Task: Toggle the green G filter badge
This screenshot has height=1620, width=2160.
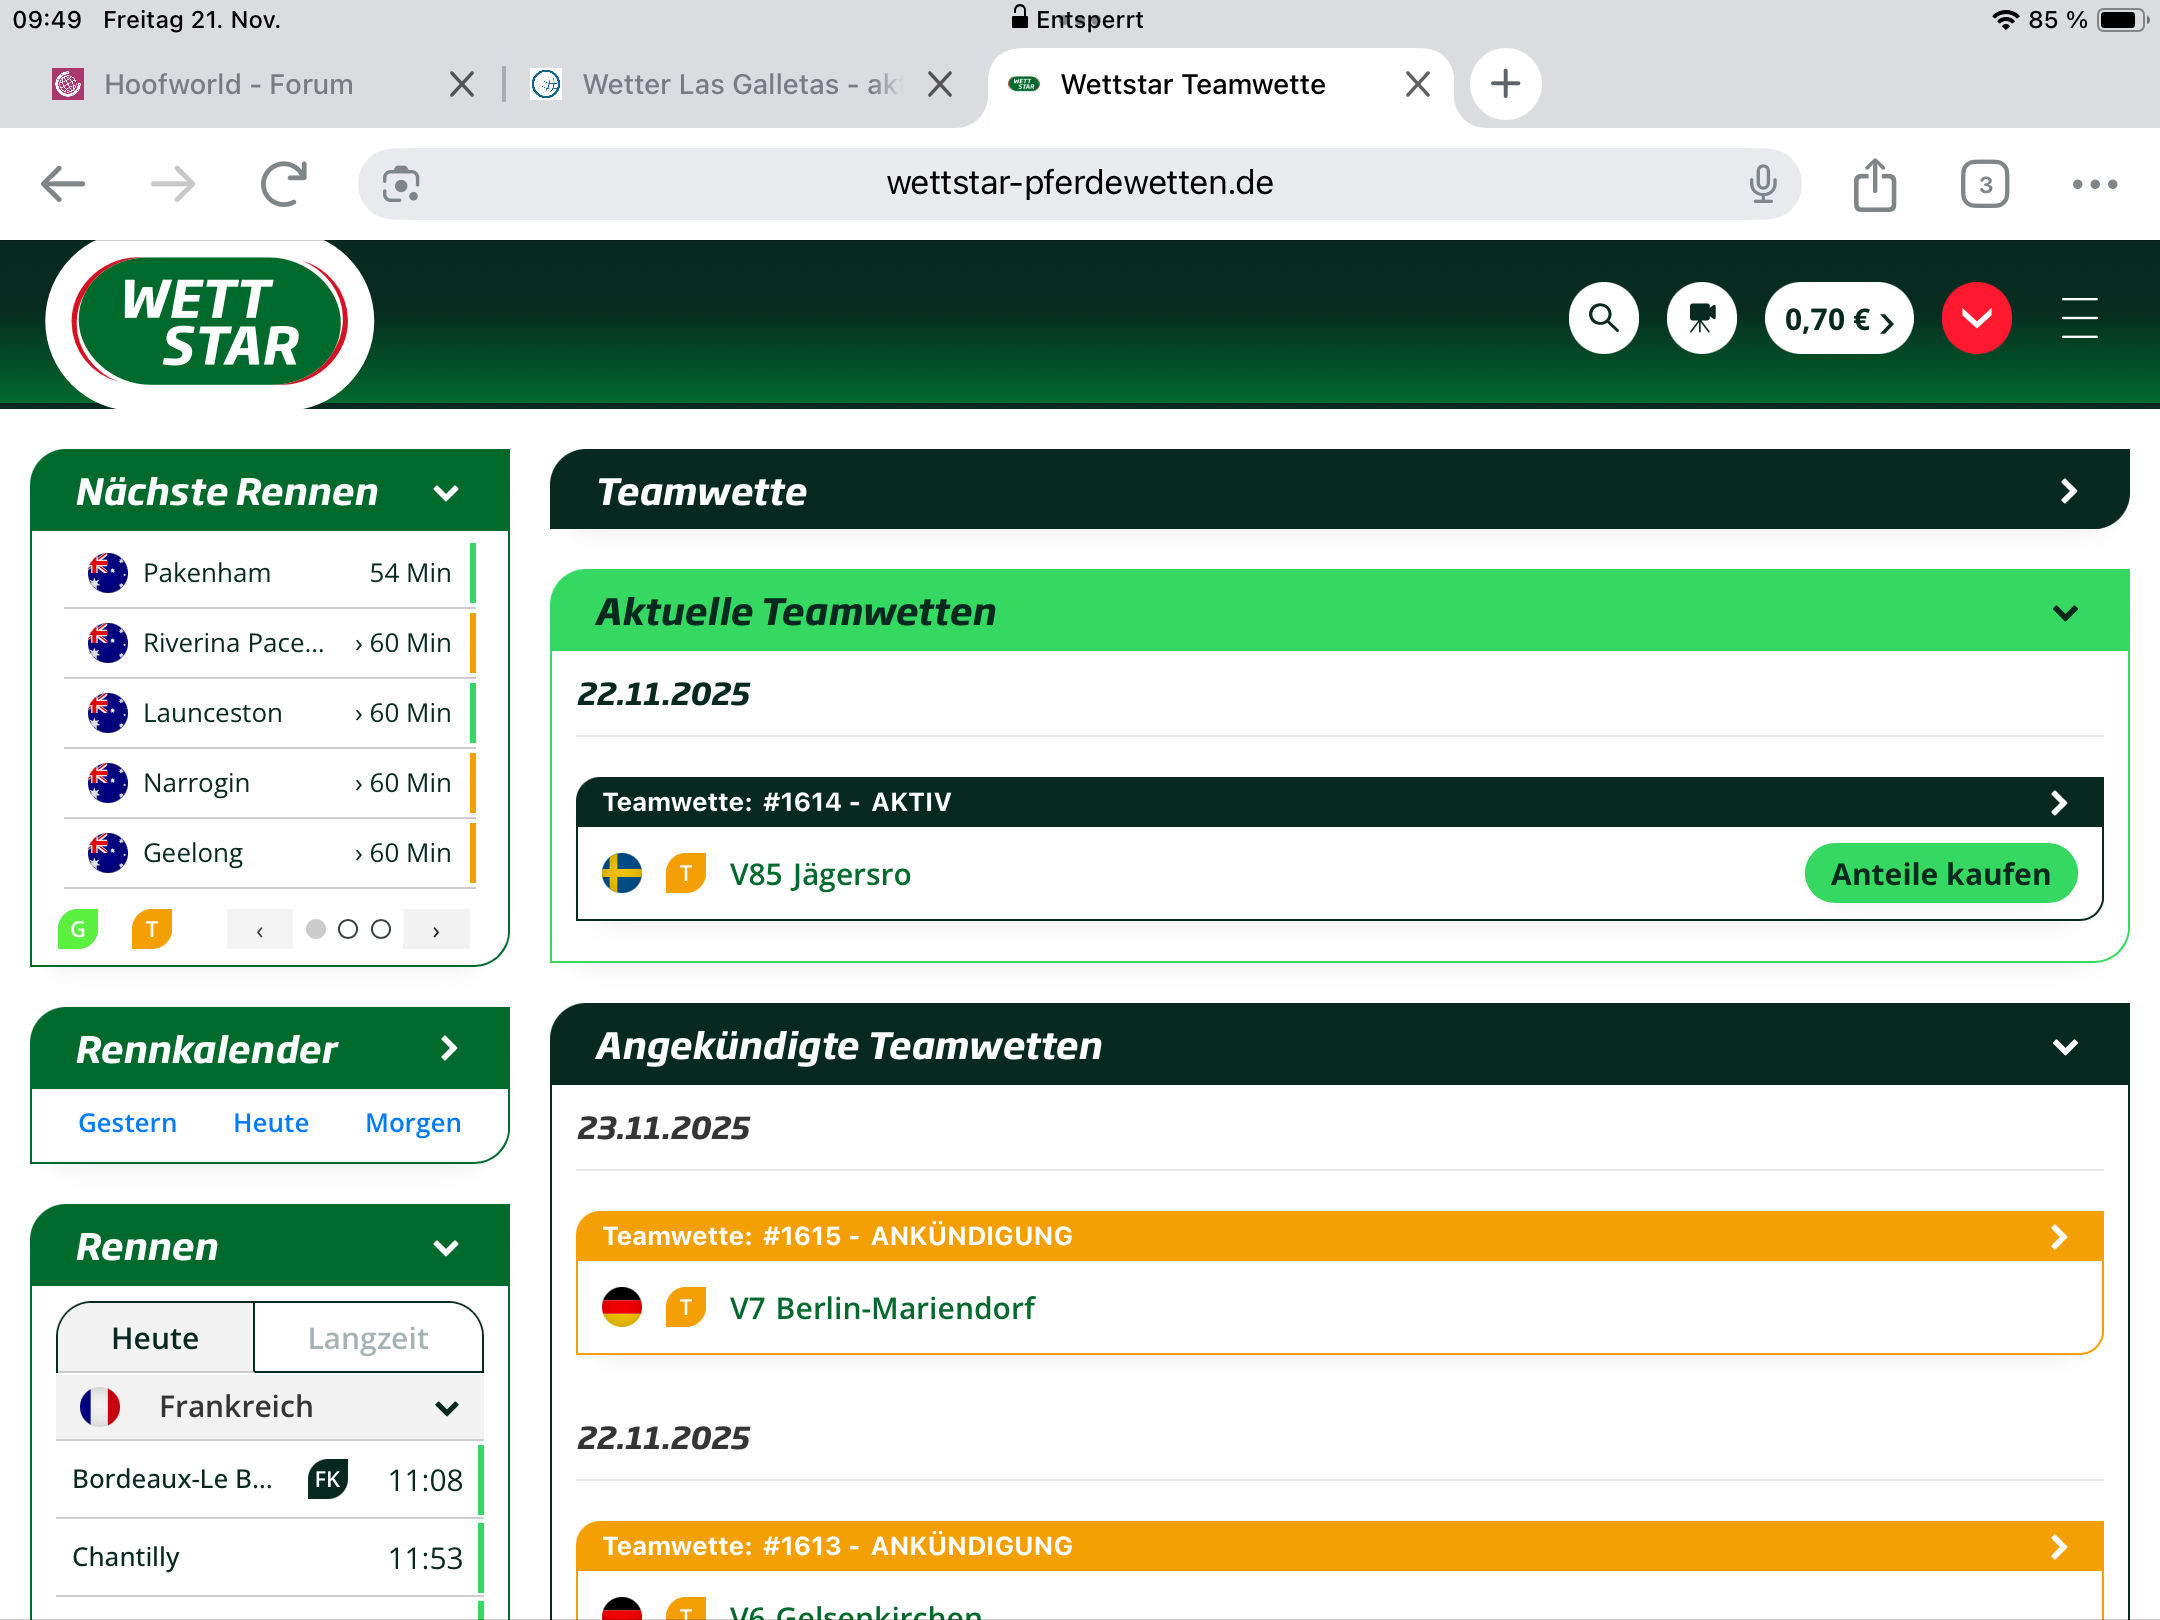Action: click(x=78, y=929)
